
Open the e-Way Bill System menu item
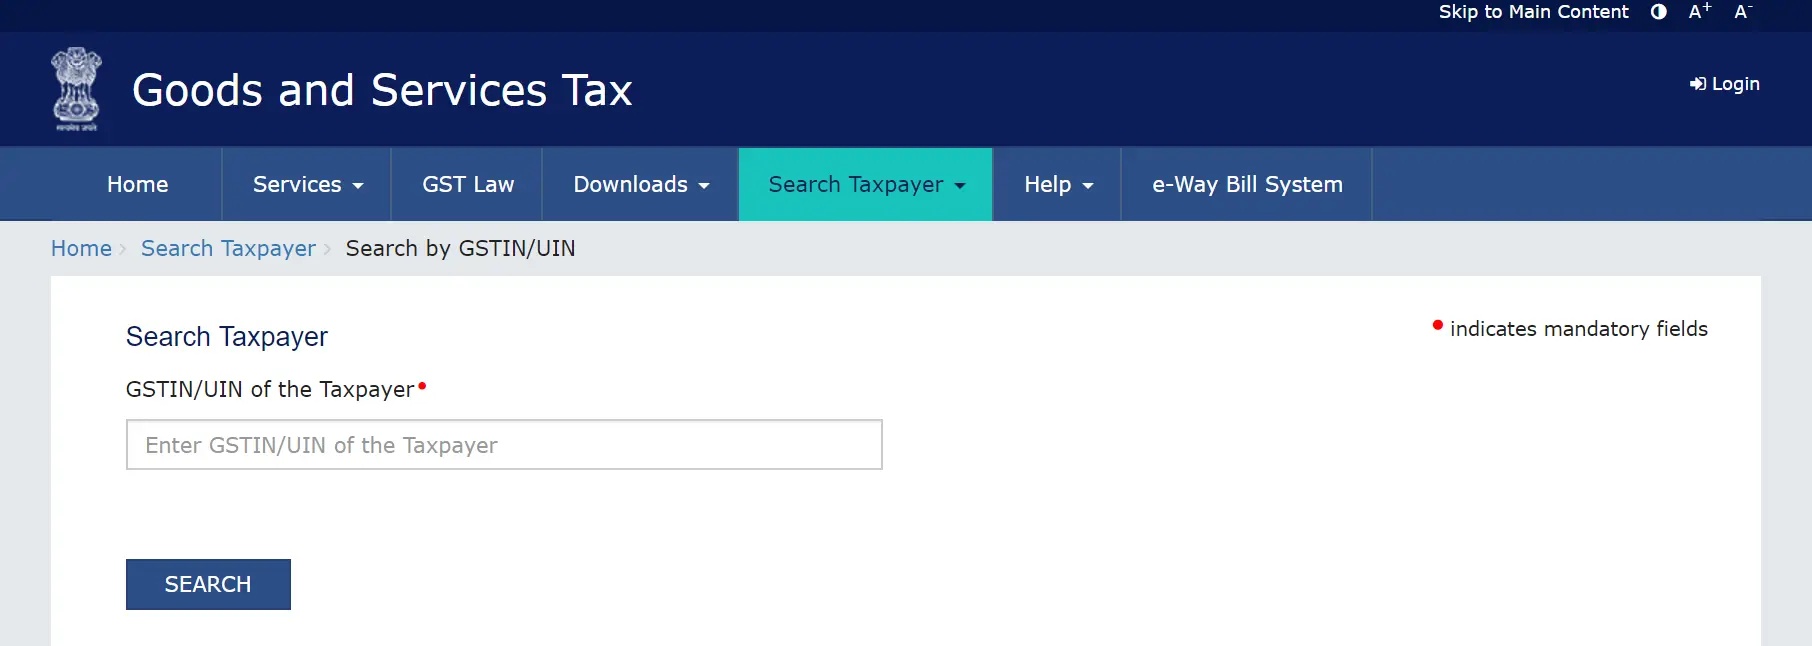click(x=1246, y=184)
